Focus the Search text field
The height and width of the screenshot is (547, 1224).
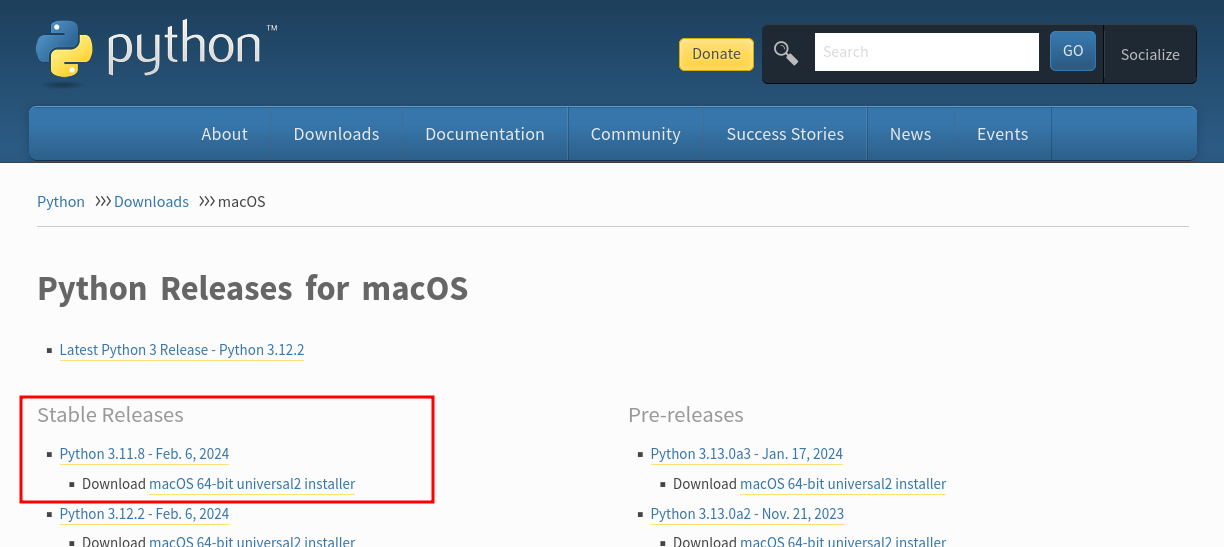926,52
